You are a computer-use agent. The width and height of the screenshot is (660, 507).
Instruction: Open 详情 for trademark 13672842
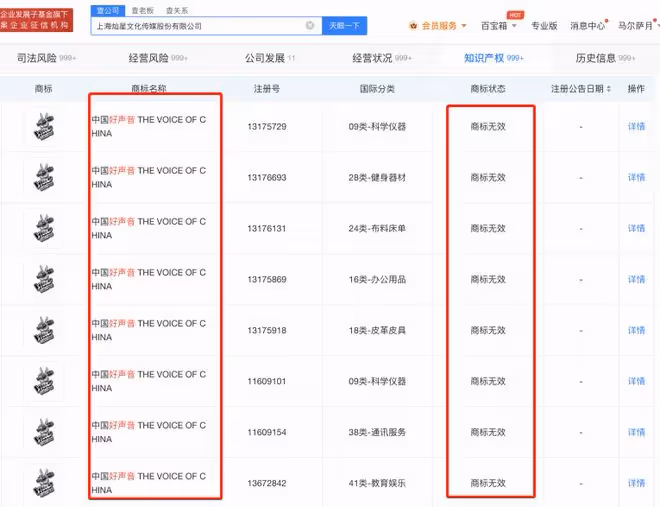tap(636, 483)
